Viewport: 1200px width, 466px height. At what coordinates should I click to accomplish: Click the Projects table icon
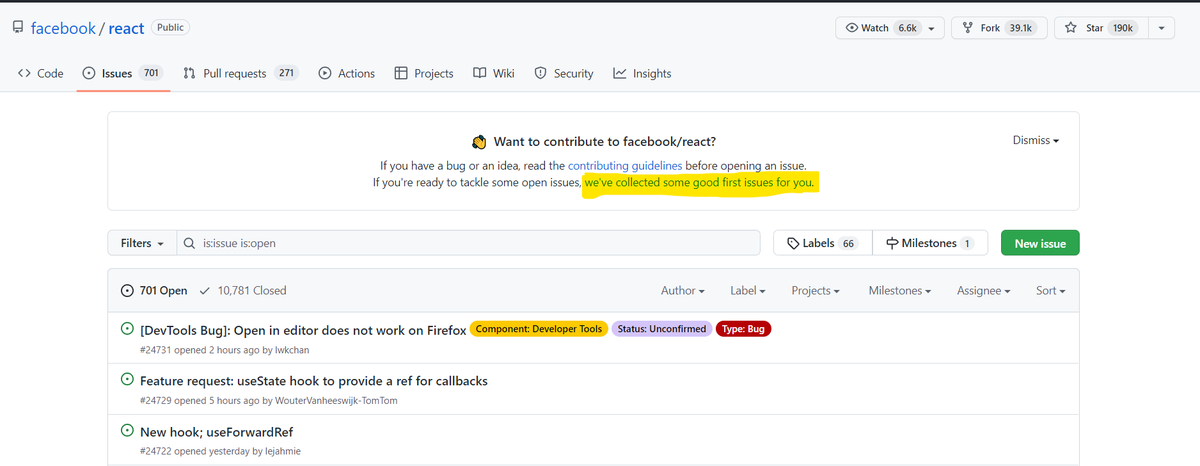click(x=401, y=73)
